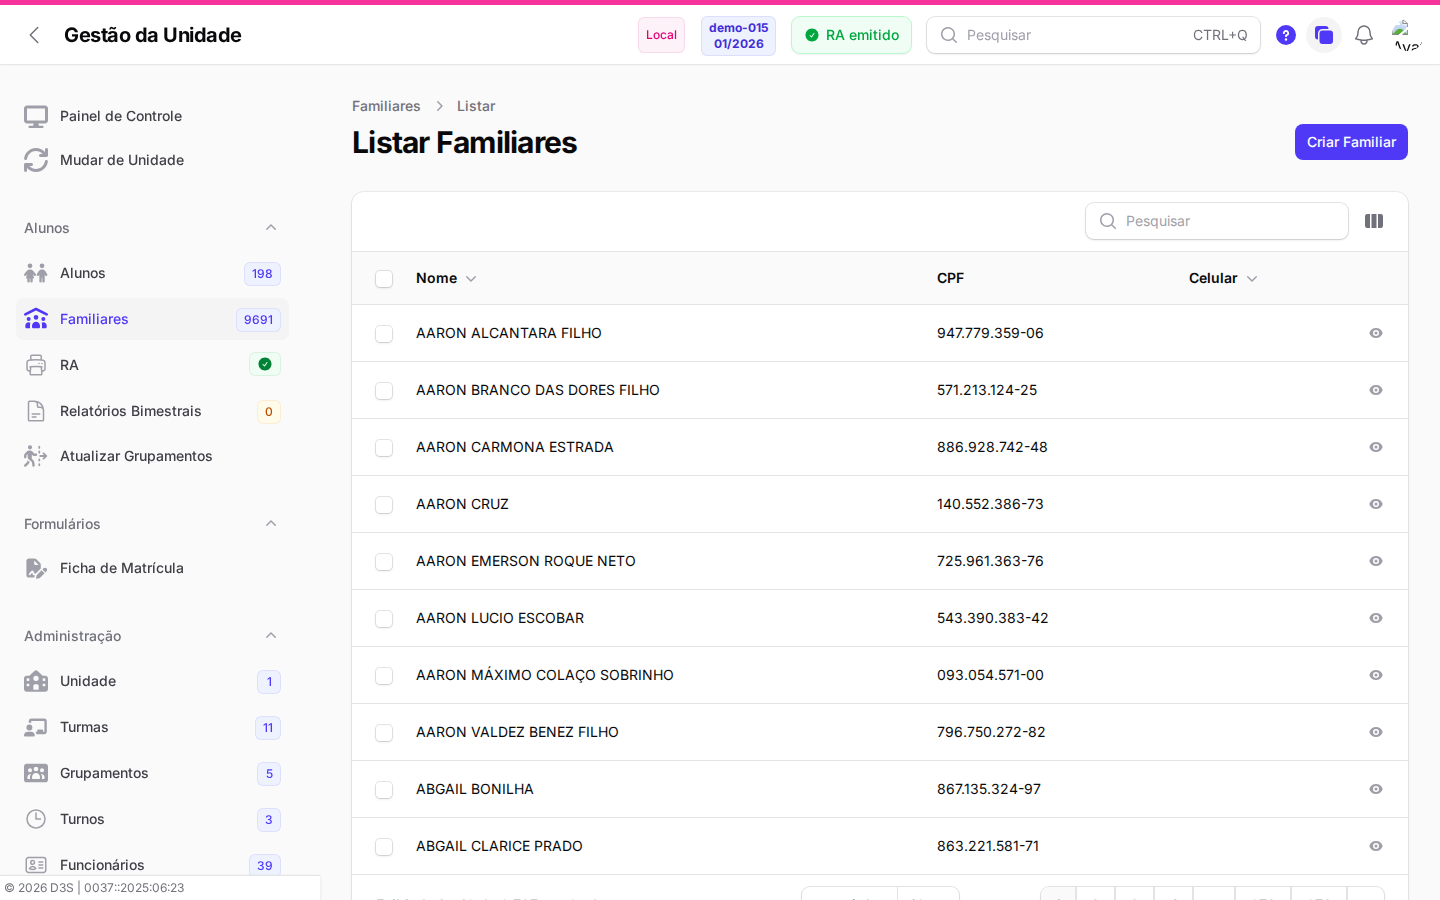View AARON ALCANTARA FILHO via eye icon
Viewport: 1440px width, 900px height.
1376,333
